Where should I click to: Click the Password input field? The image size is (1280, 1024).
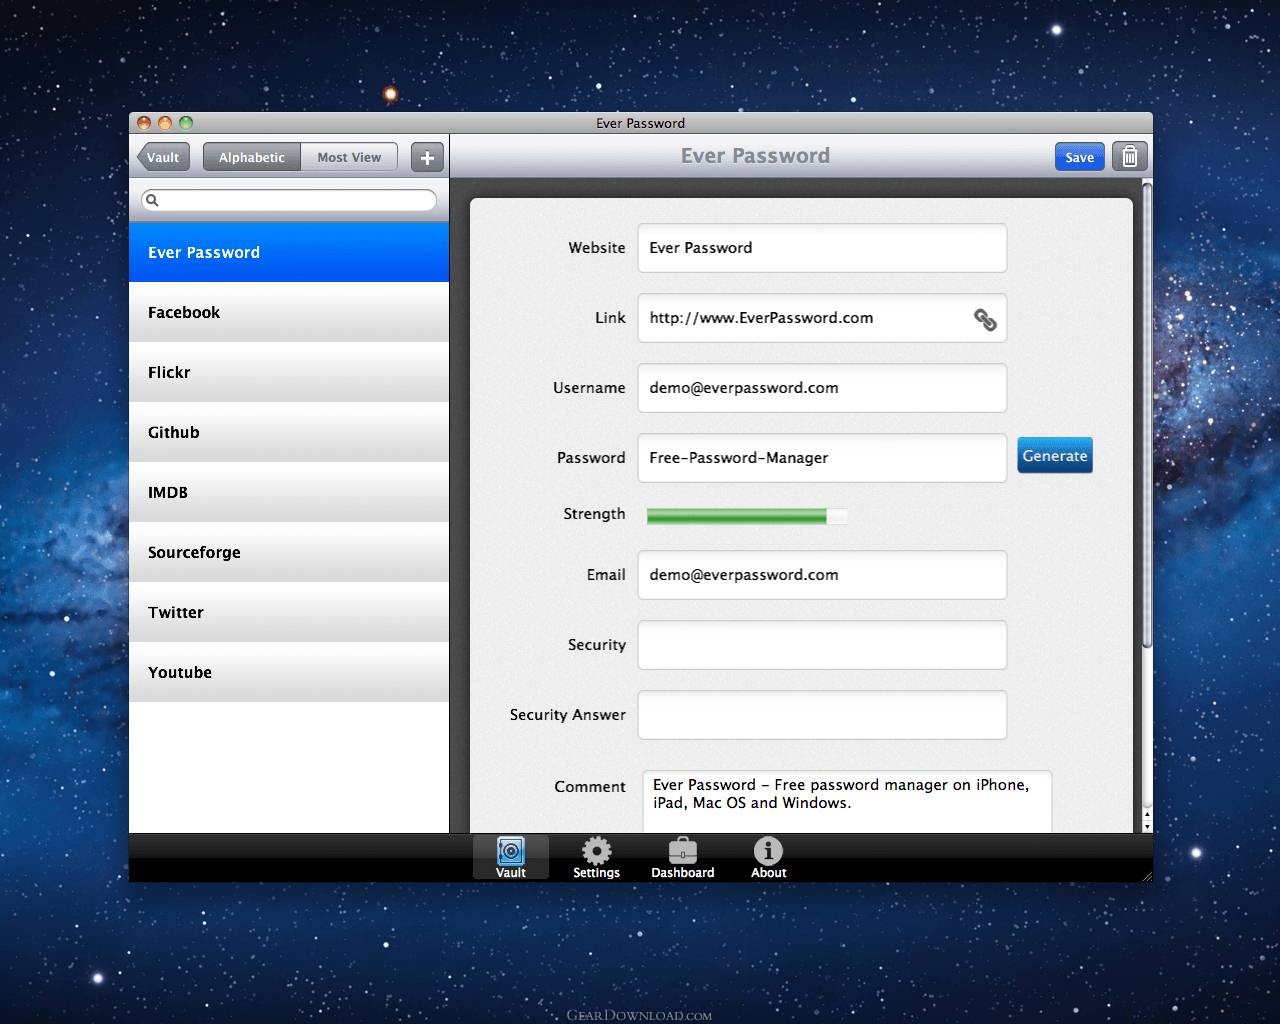(822, 458)
